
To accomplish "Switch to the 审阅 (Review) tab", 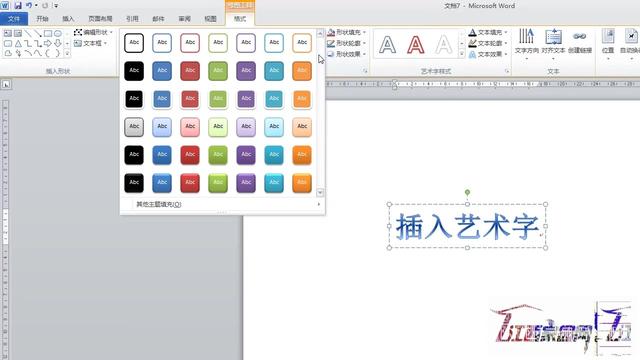I will click(184, 19).
